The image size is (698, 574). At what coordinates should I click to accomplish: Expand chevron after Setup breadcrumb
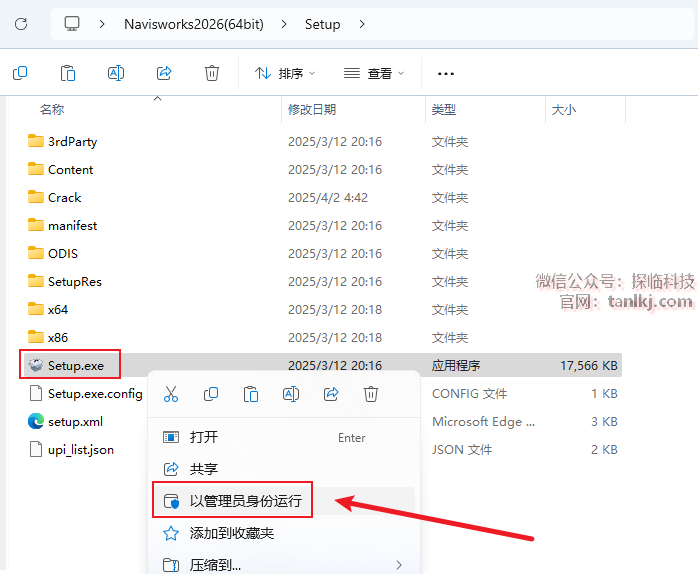coord(362,24)
